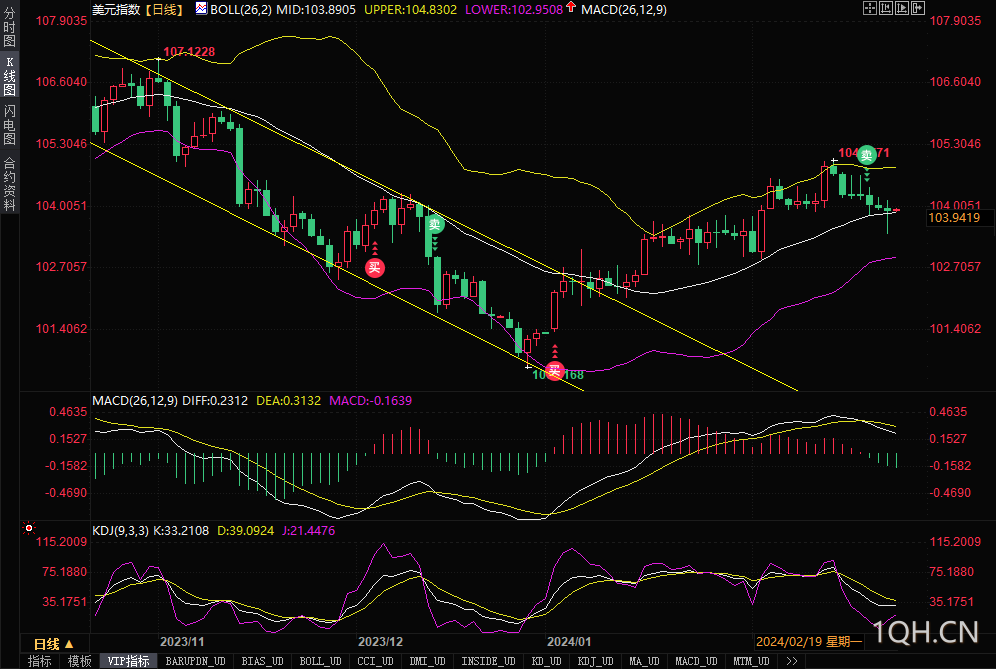Apply the BARUPDN_UD indicator

click(x=195, y=661)
